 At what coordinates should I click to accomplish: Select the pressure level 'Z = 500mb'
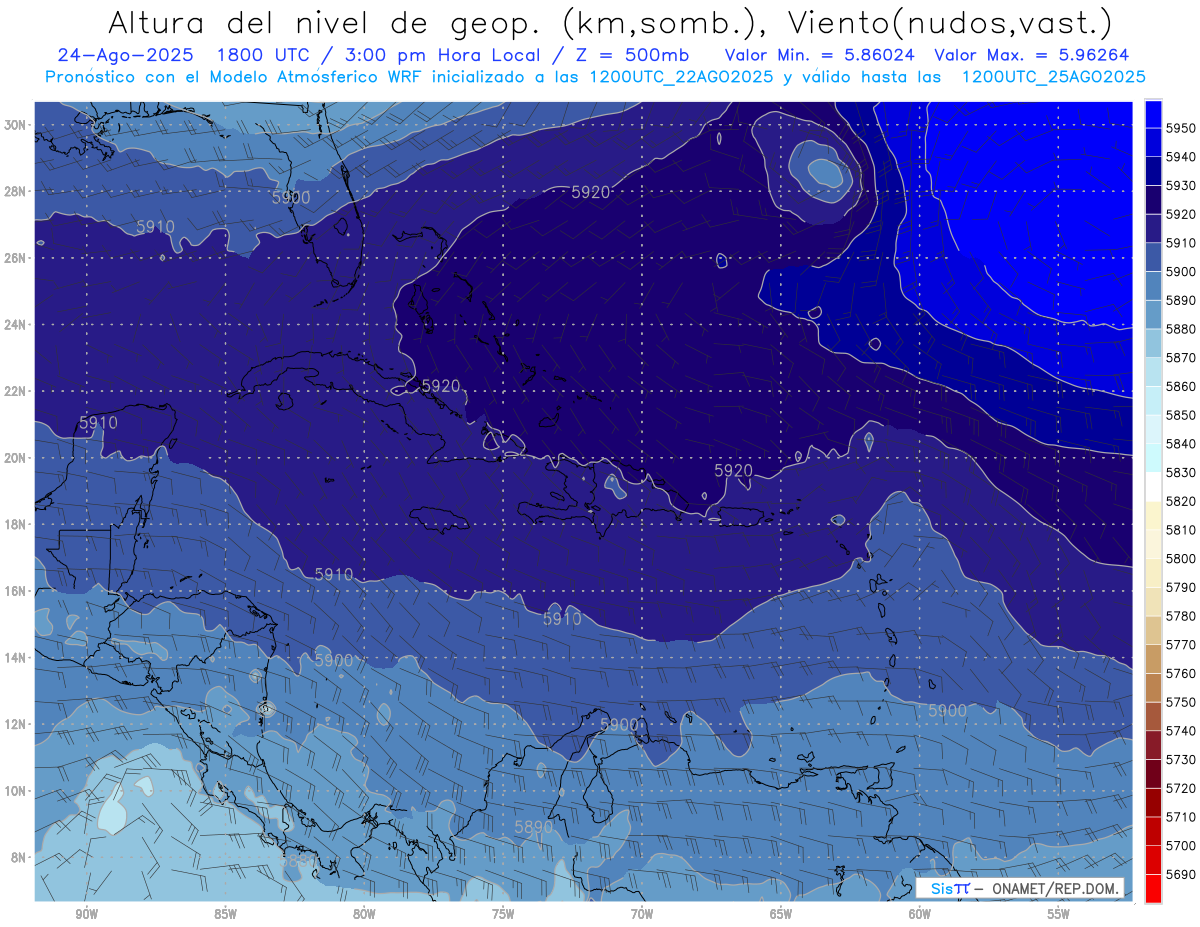632,54
